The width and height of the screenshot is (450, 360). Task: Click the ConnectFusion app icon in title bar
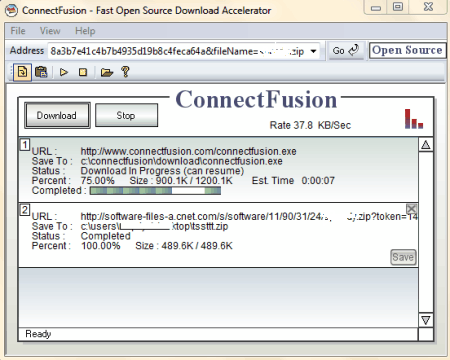point(11,10)
